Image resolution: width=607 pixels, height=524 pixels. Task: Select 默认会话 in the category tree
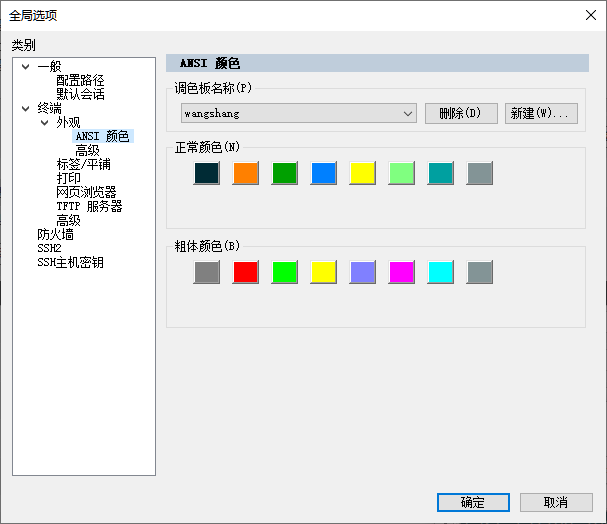pos(81,94)
